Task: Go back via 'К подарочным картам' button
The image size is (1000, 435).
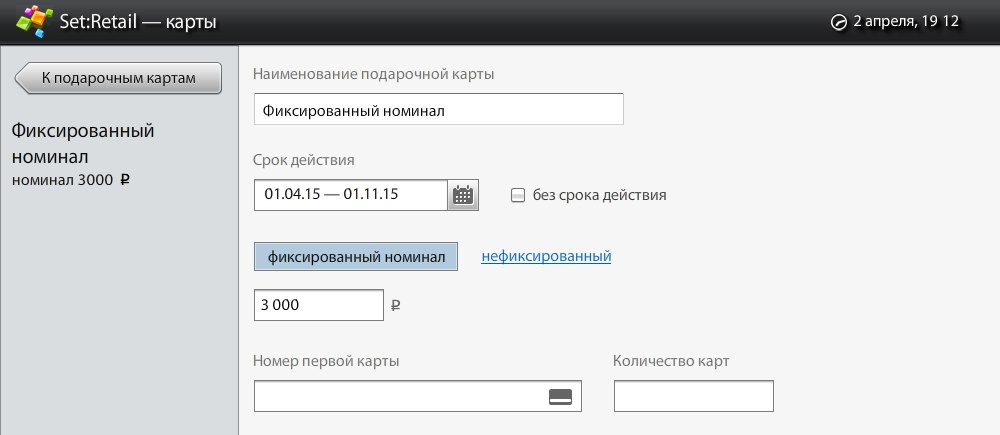Action: pyautogui.click(x=118, y=78)
